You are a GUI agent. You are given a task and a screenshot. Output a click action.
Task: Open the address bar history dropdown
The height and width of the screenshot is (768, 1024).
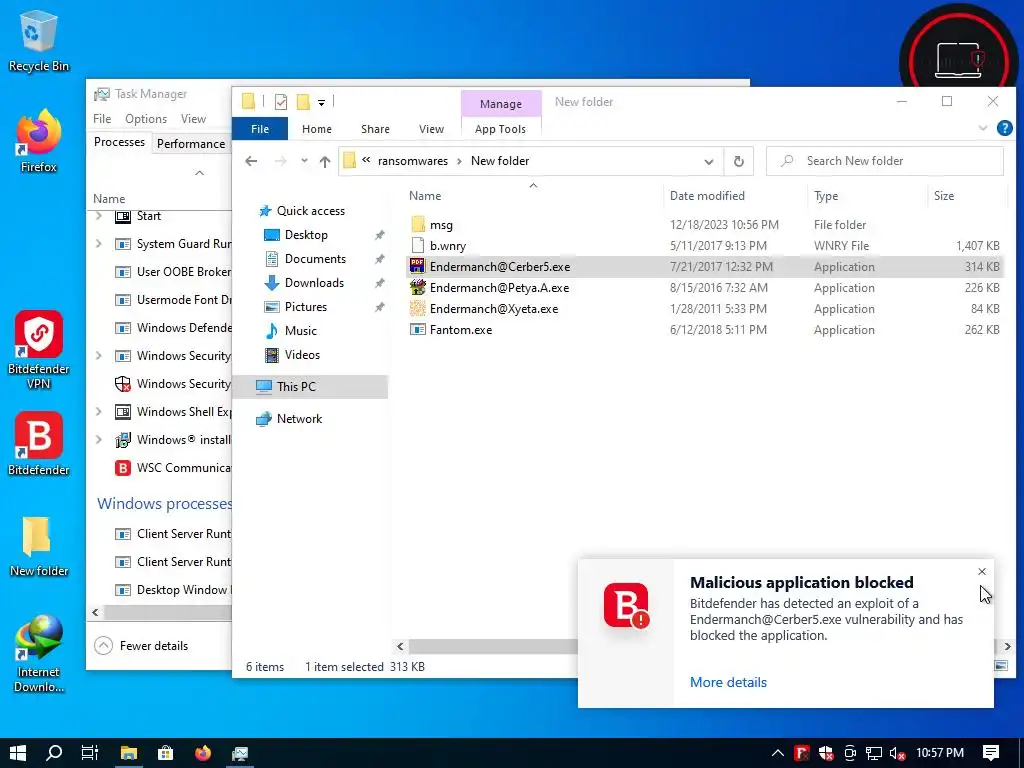[x=709, y=161]
